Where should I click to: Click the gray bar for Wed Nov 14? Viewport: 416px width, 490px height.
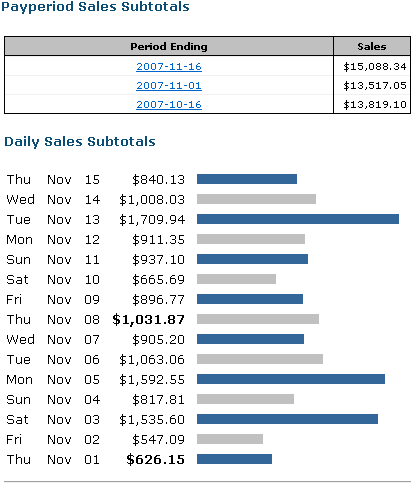(x=256, y=199)
